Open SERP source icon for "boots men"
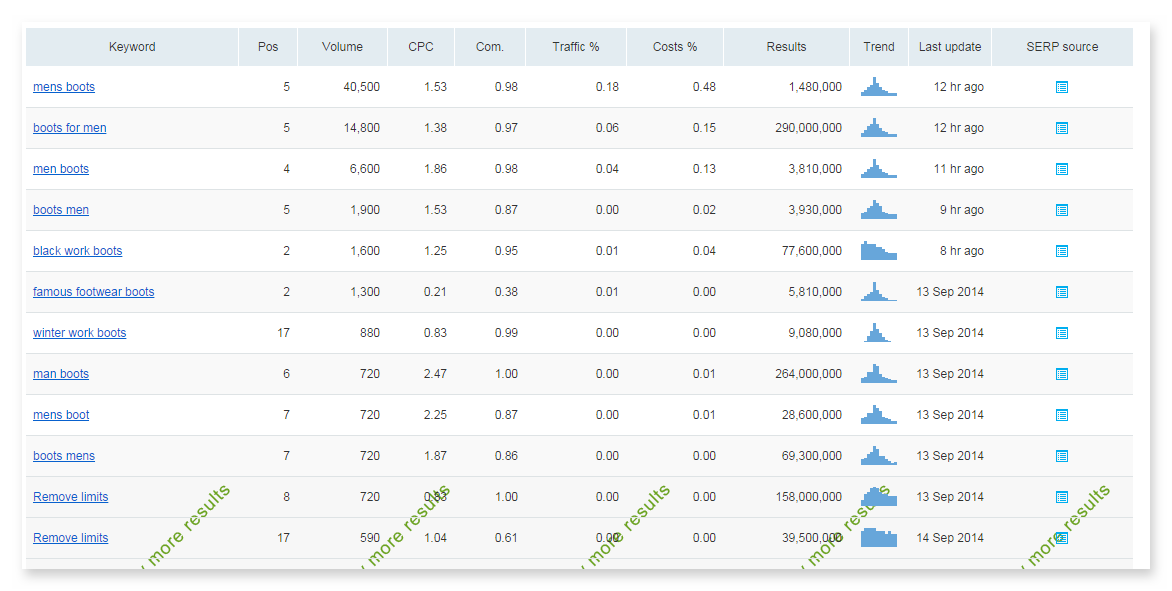 coord(1062,210)
